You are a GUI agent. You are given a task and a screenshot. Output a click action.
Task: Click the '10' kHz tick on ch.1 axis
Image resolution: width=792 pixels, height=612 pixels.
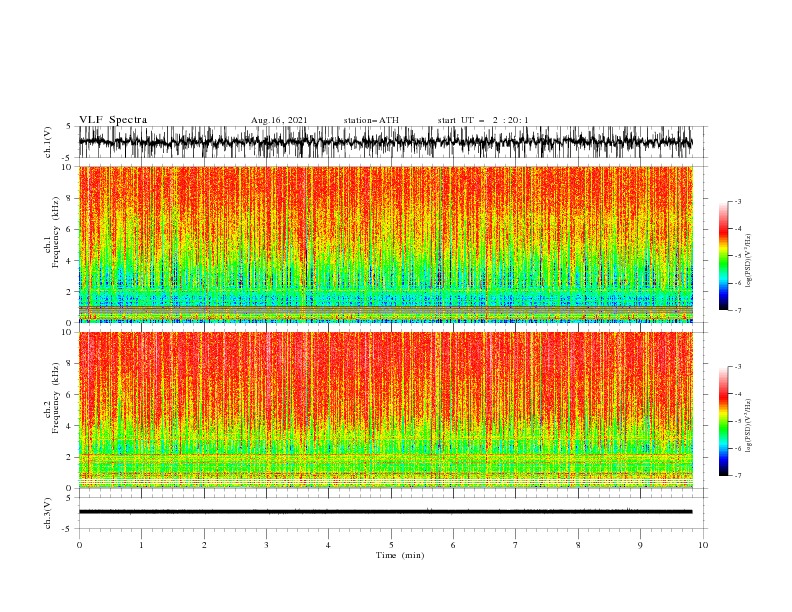[68, 167]
